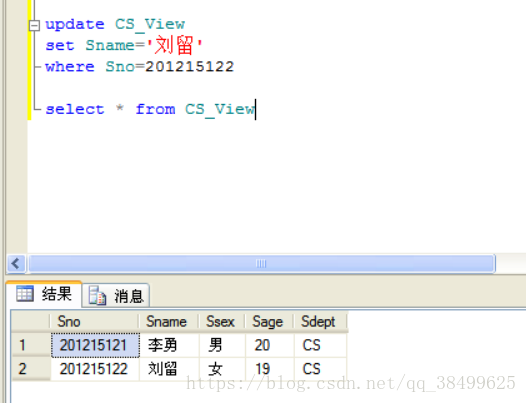Viewport: 527px width, 403px height.
Task: Place cursor on 'update' keyword in editor
Action: click(x=75, y=25)
